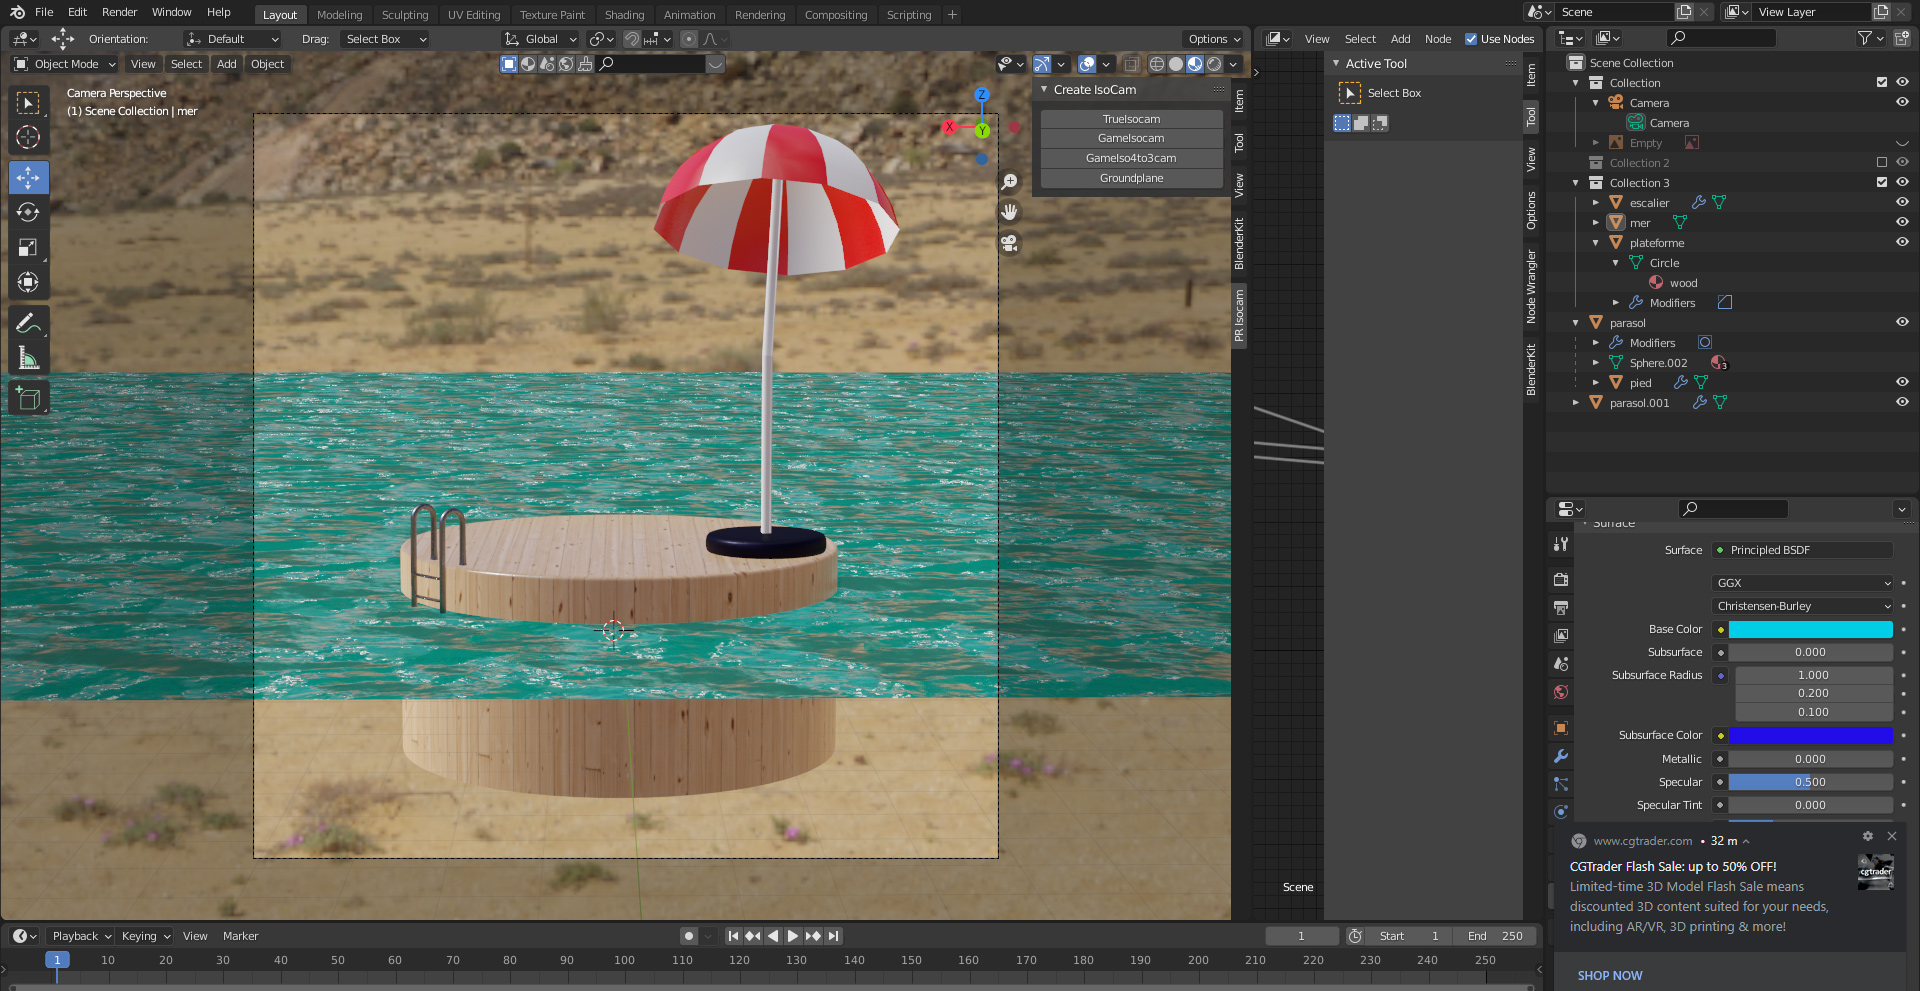Select the Measure tool

28,358
